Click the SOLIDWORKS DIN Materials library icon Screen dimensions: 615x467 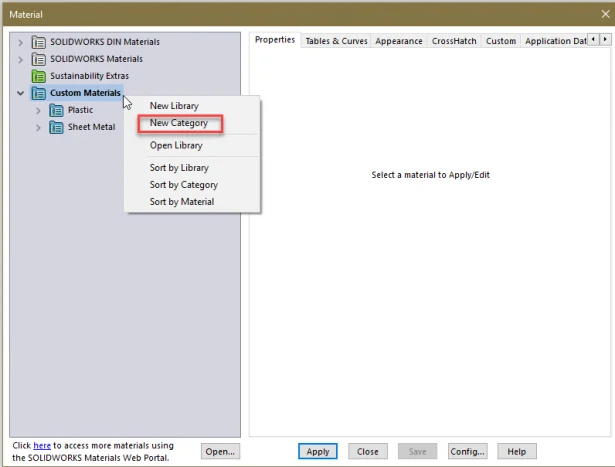[x=39, y=42]
